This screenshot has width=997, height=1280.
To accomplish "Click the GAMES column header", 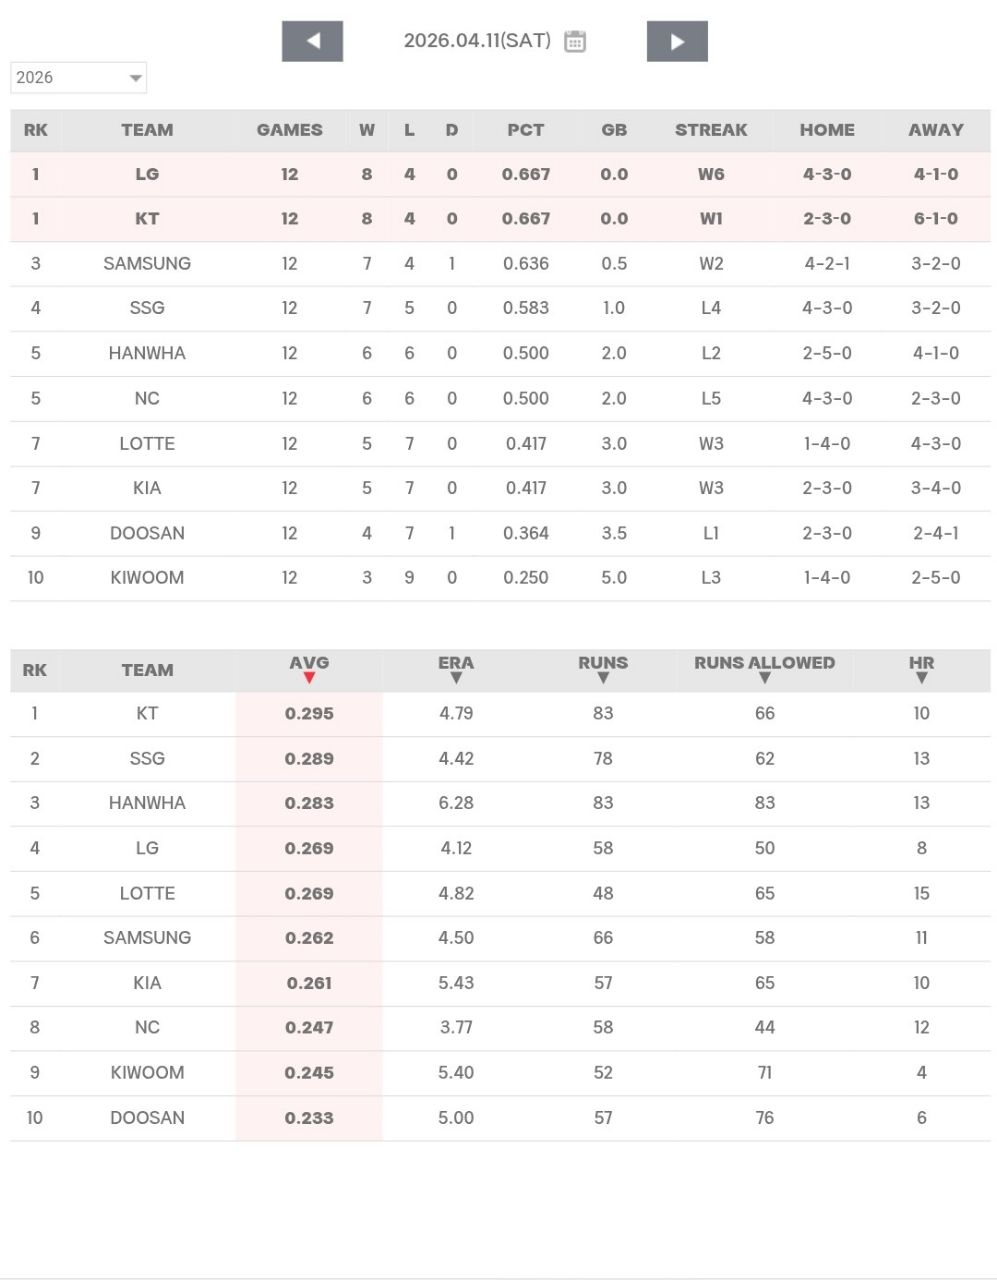I will coord(289,130).
